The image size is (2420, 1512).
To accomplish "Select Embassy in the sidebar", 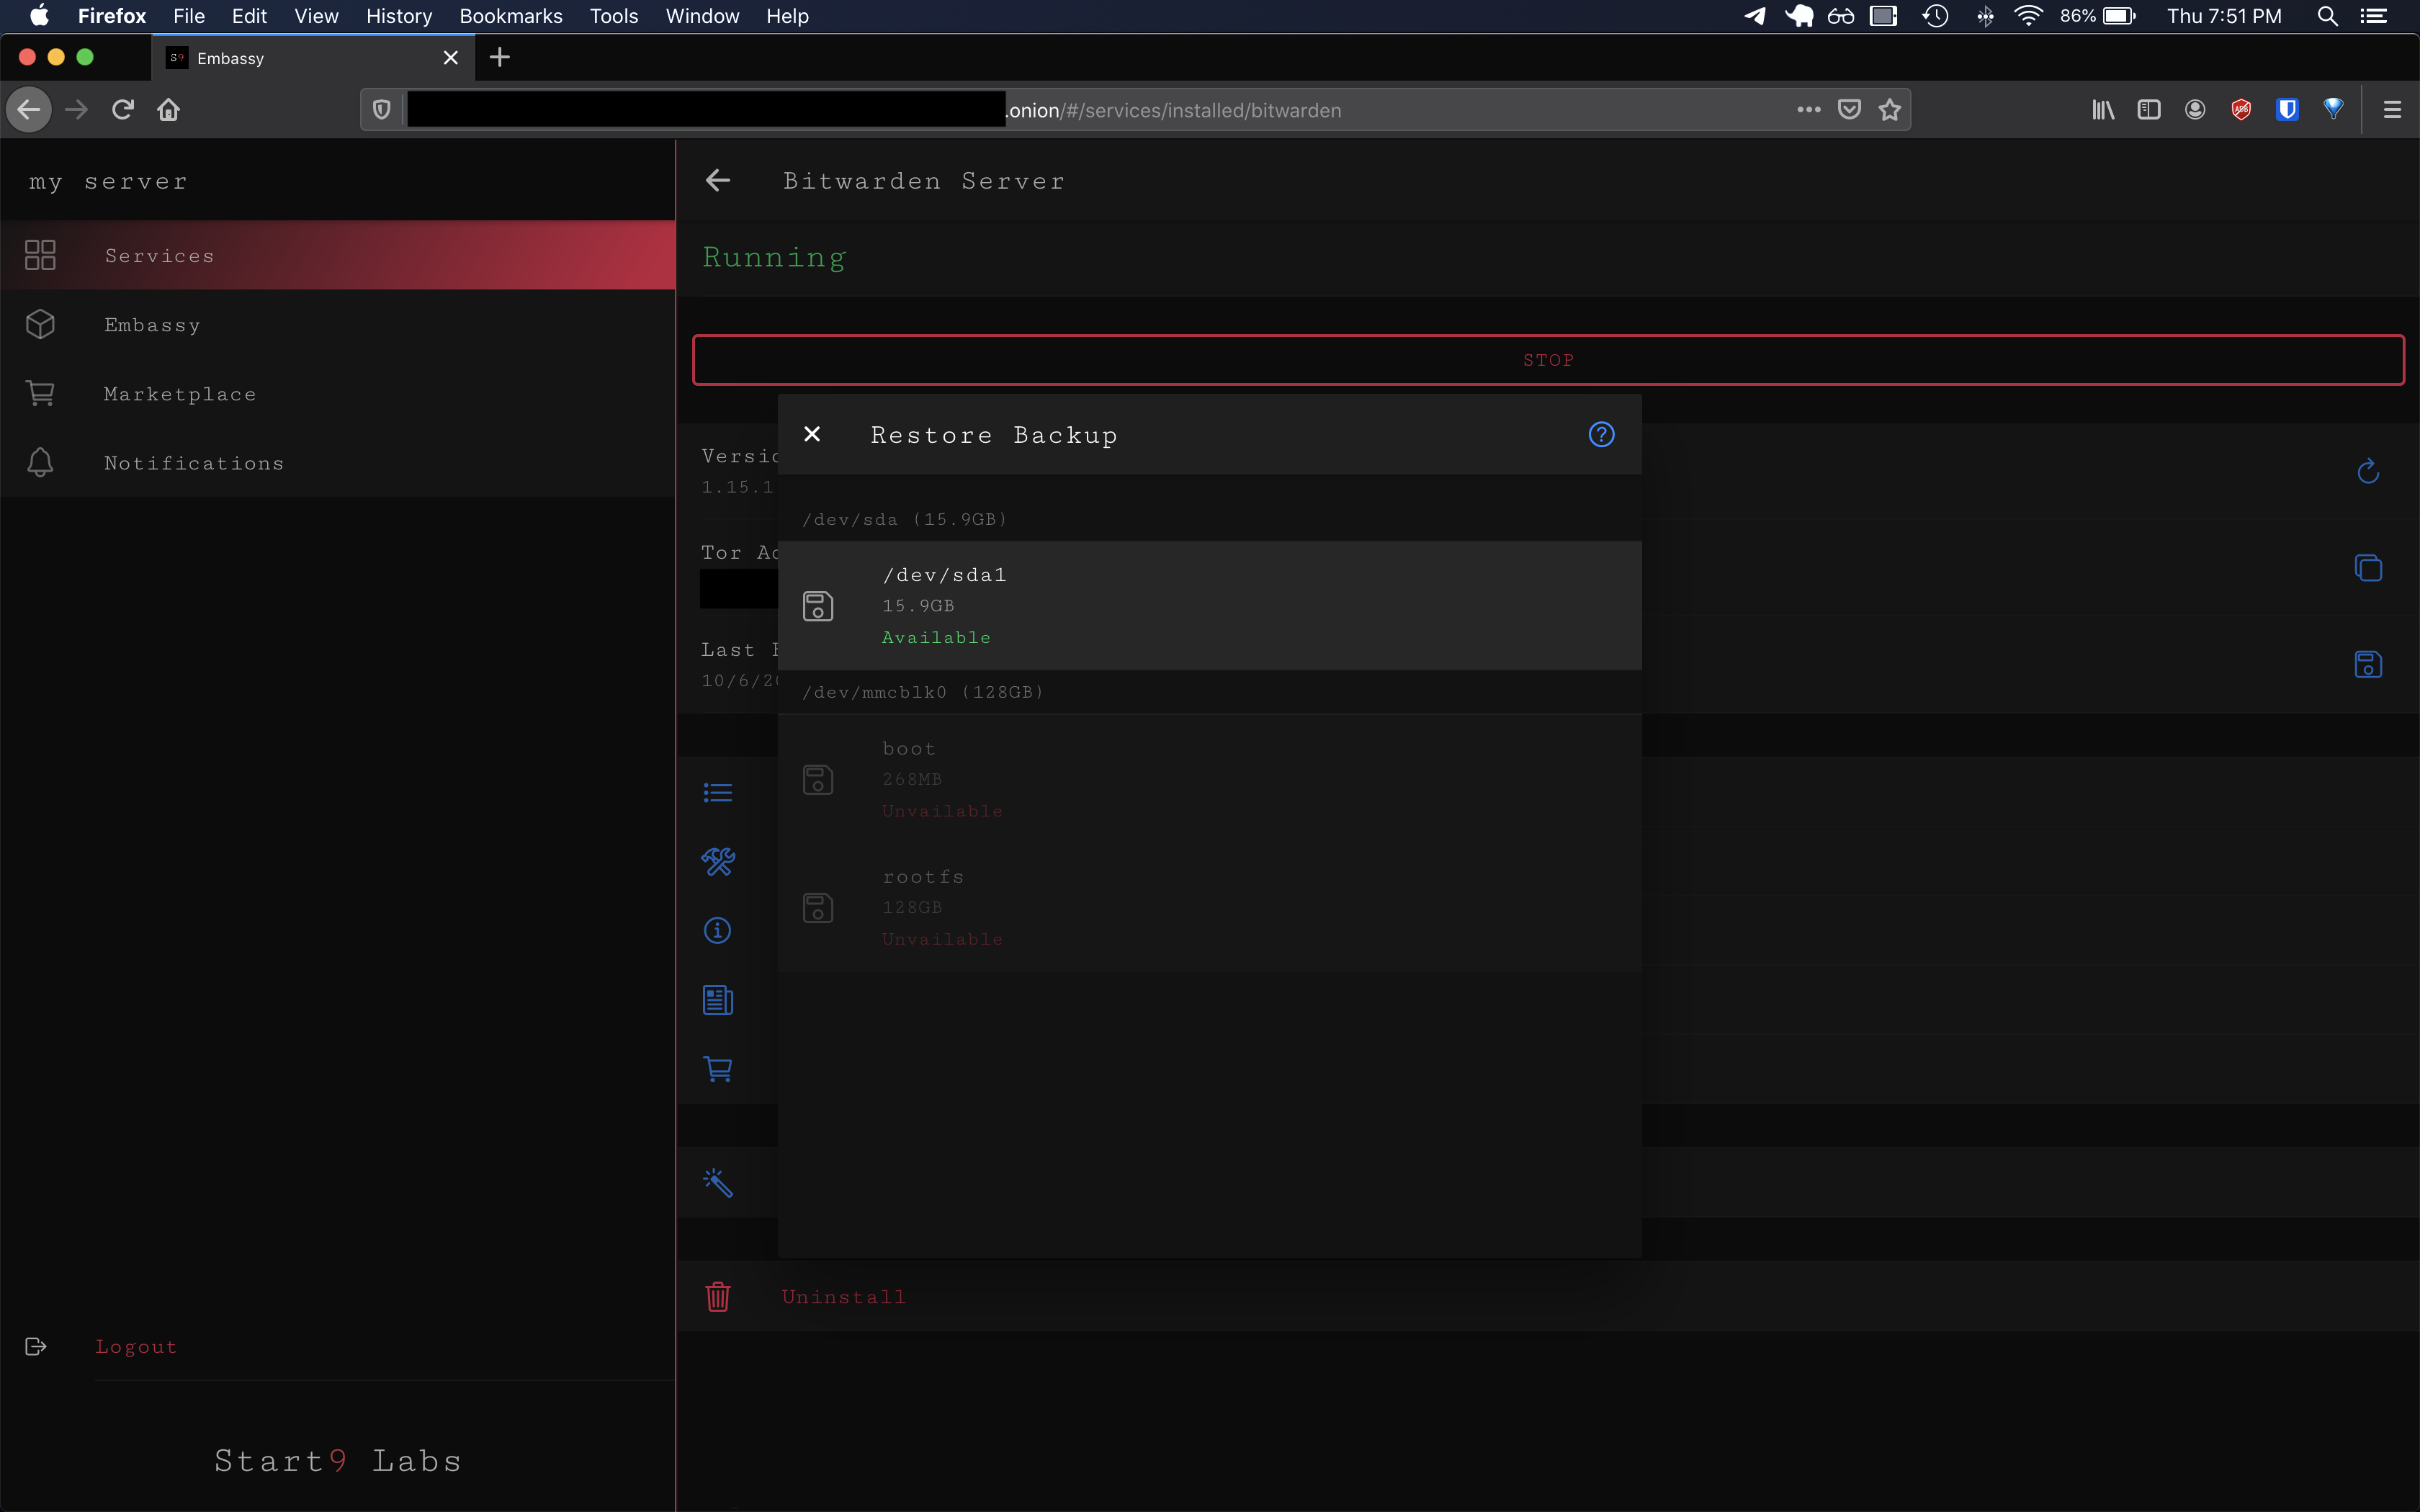I will (152, 325).
